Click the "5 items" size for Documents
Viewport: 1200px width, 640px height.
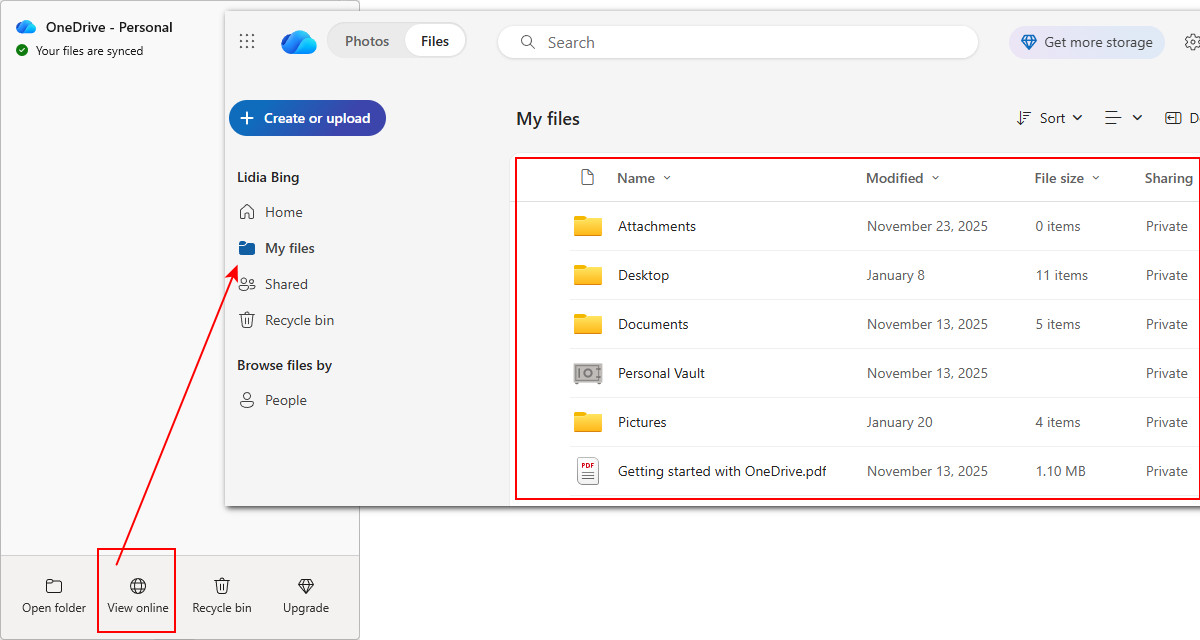coord(1058,324)
